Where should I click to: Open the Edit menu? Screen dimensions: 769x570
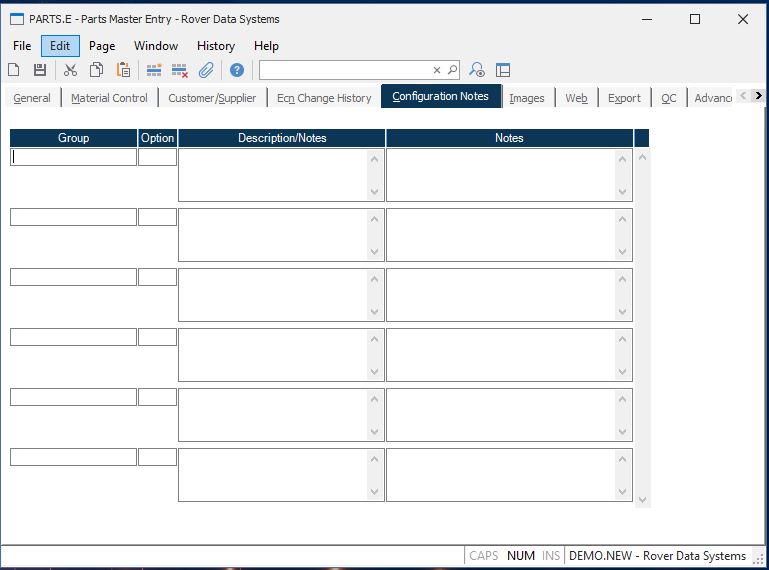60,46
